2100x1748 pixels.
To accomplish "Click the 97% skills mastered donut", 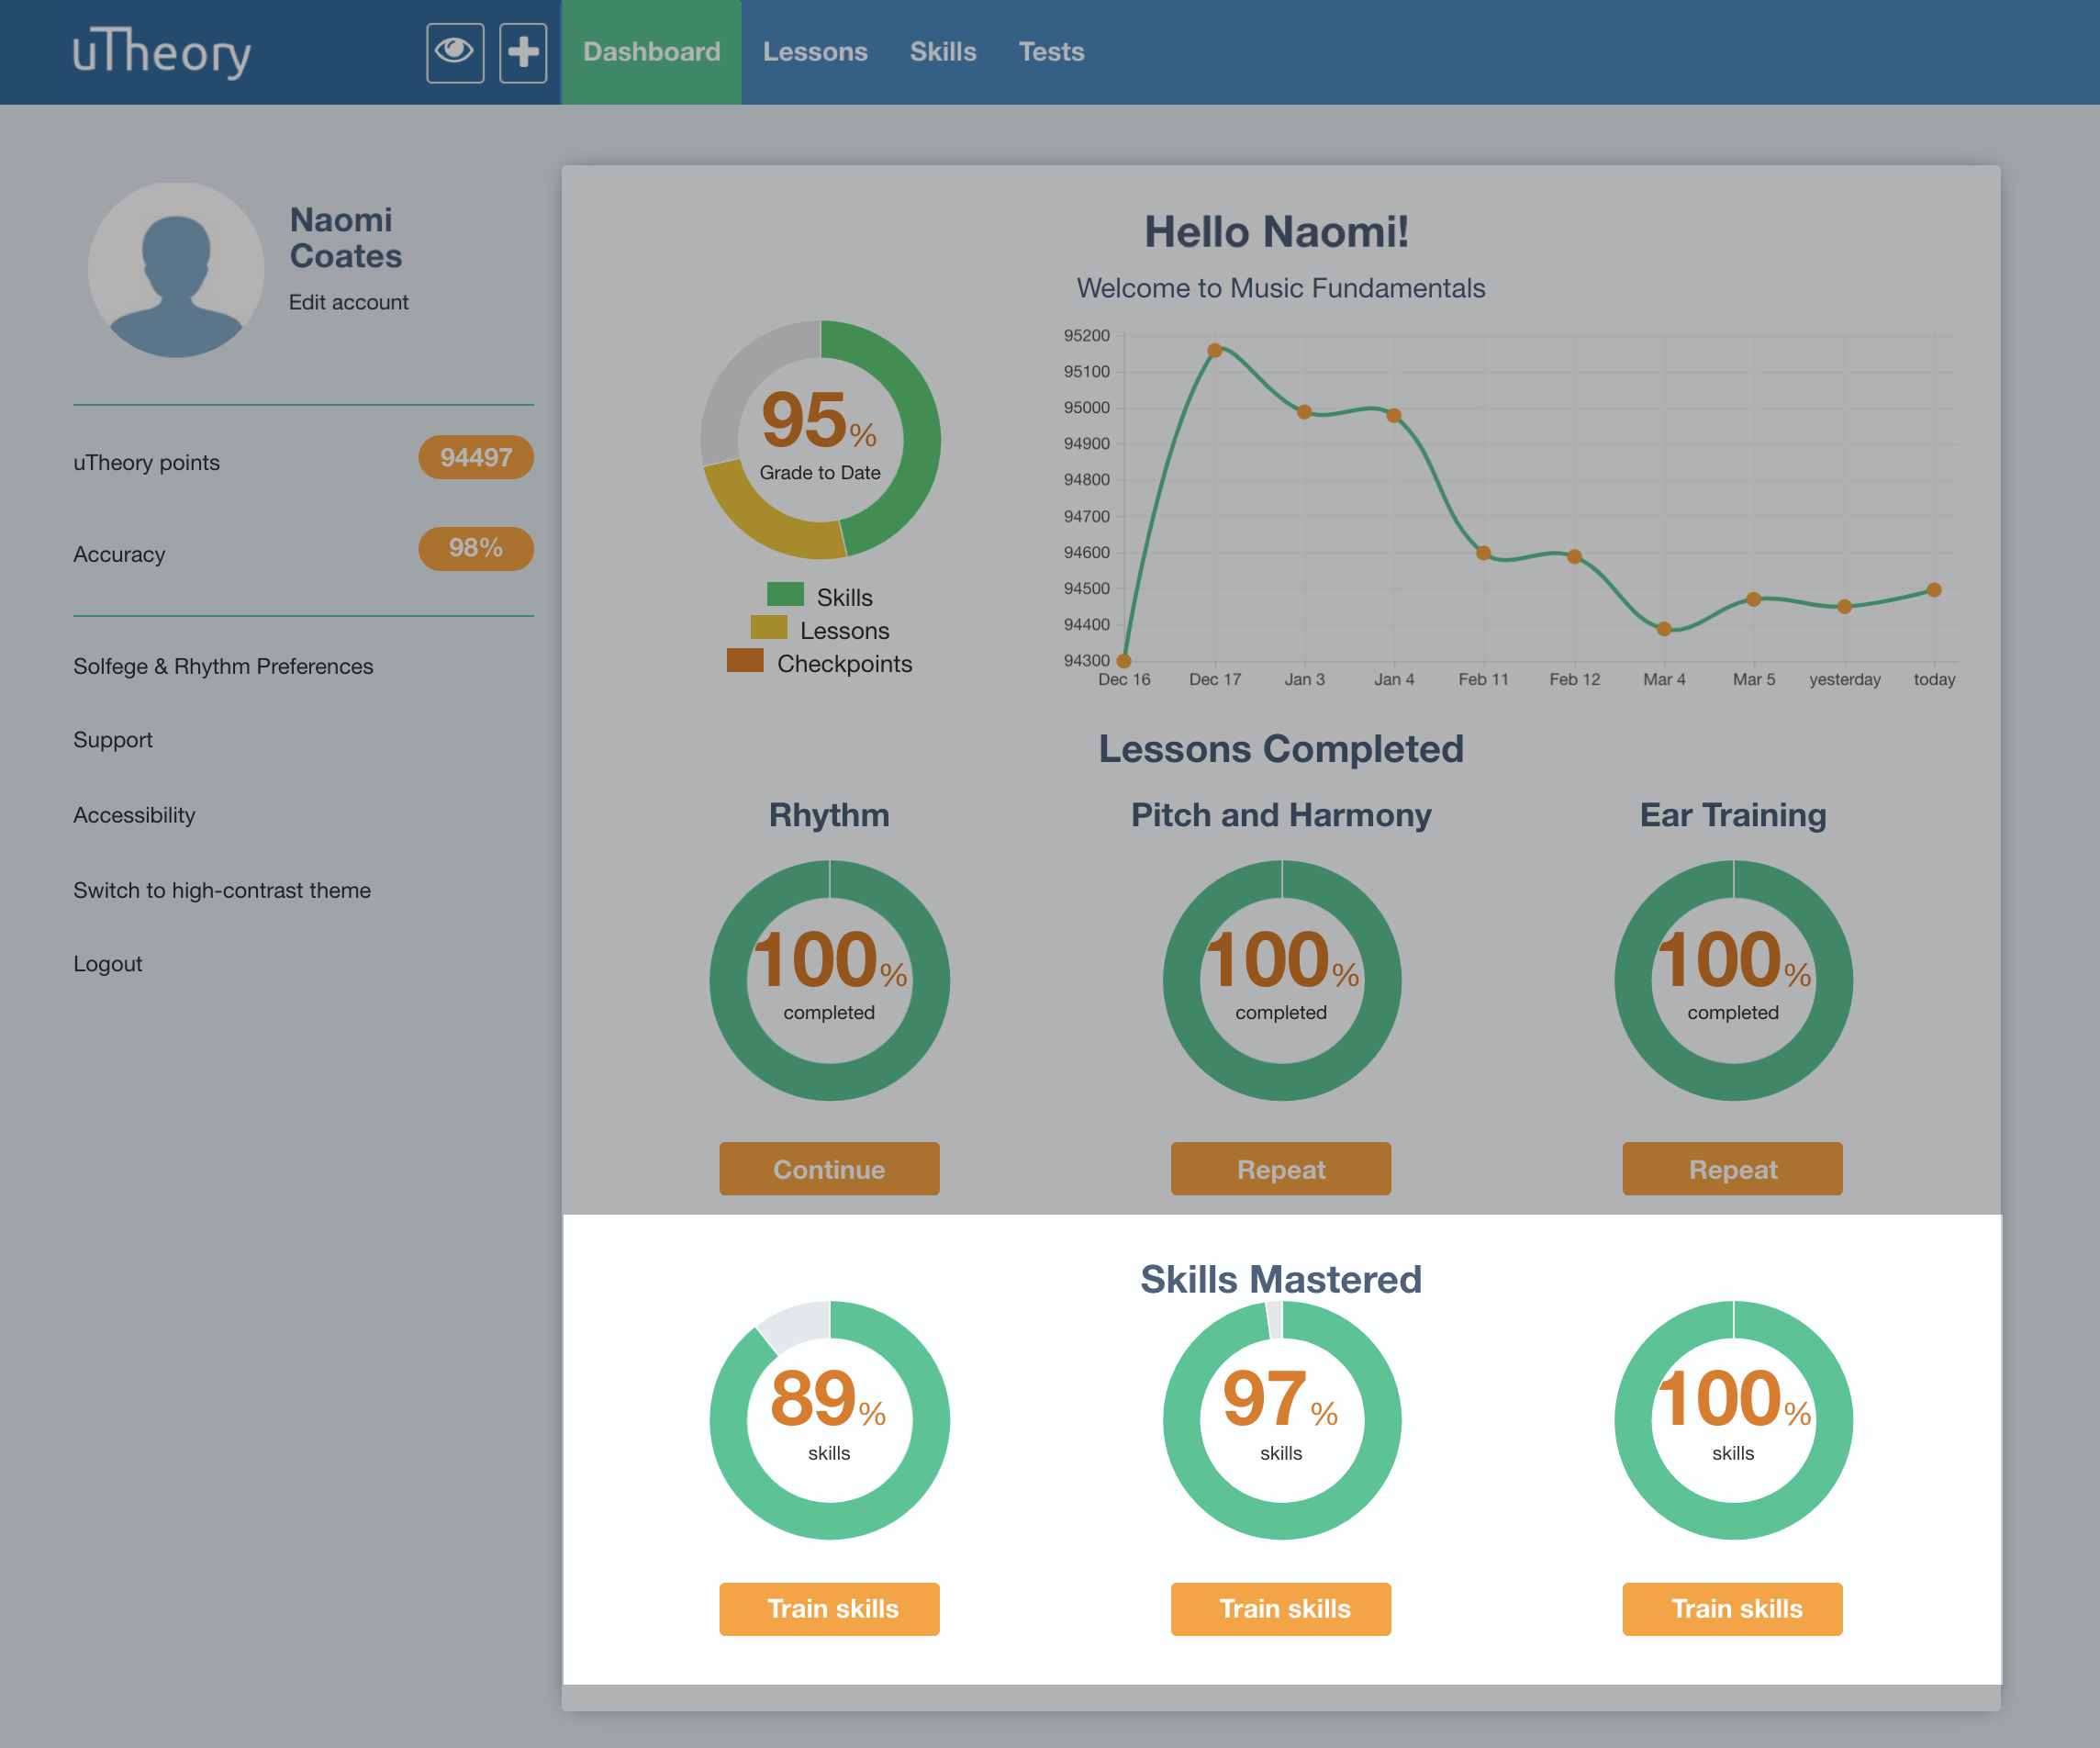I will pyautogui.click(x=1281, y=1420).
